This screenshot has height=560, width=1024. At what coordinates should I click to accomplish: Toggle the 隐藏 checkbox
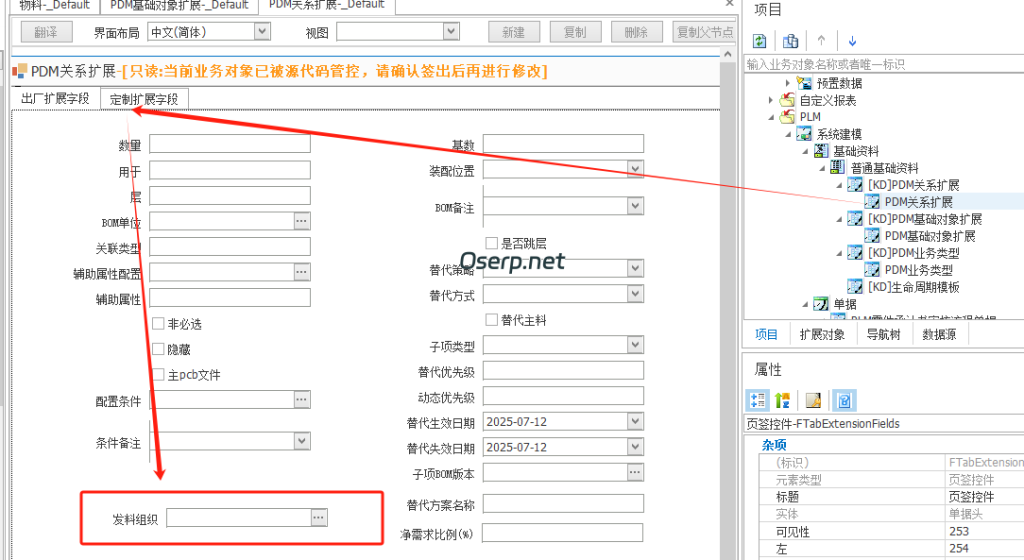158,349
